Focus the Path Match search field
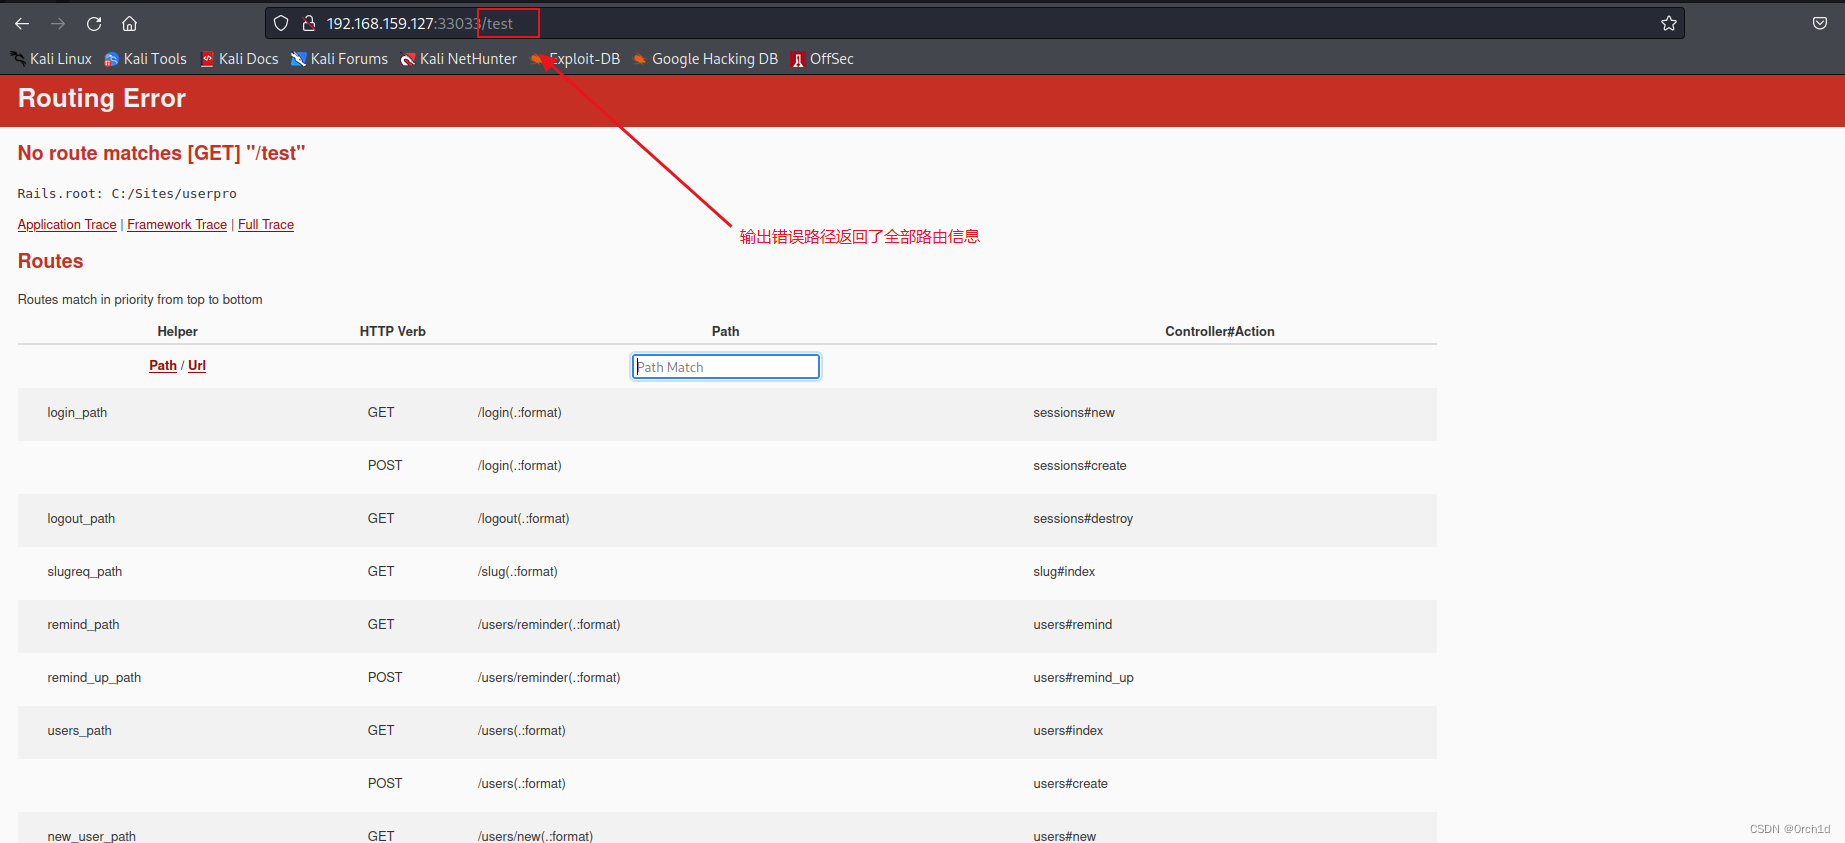1845x843 pixels. tap(726, 367)
